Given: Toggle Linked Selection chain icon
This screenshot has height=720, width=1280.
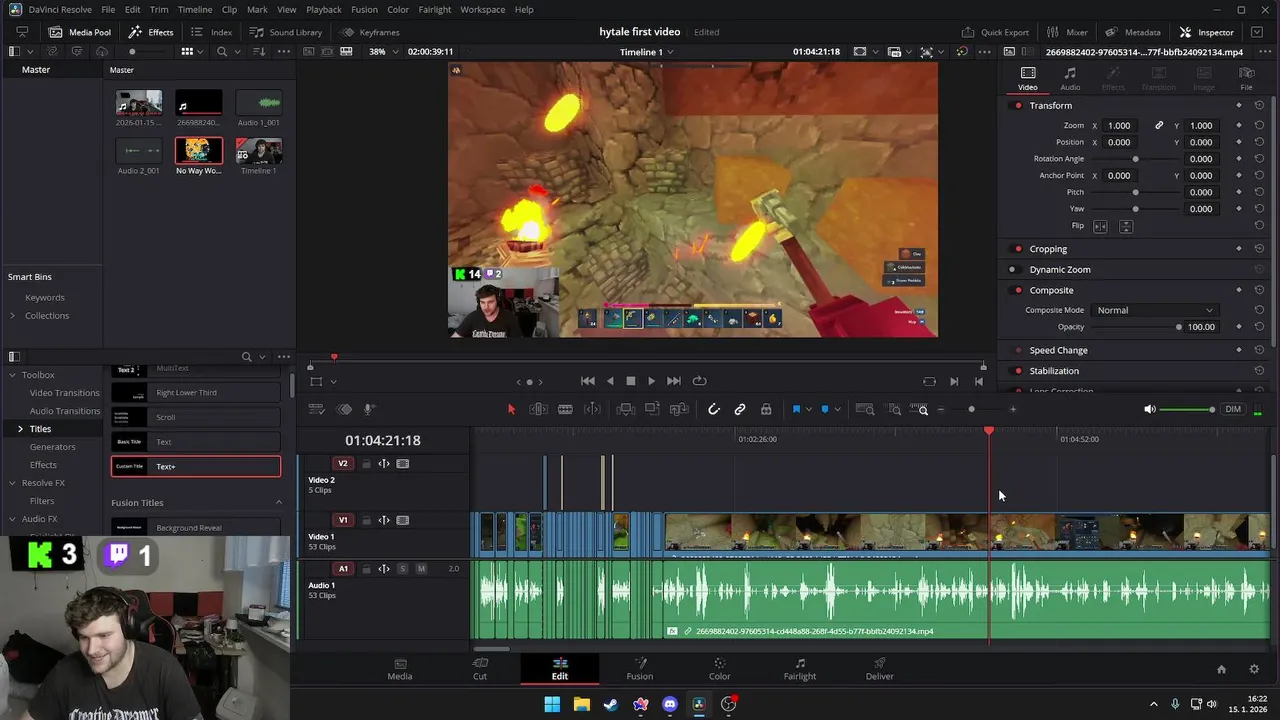Looking at the screenshot, I should pos(740,409).
